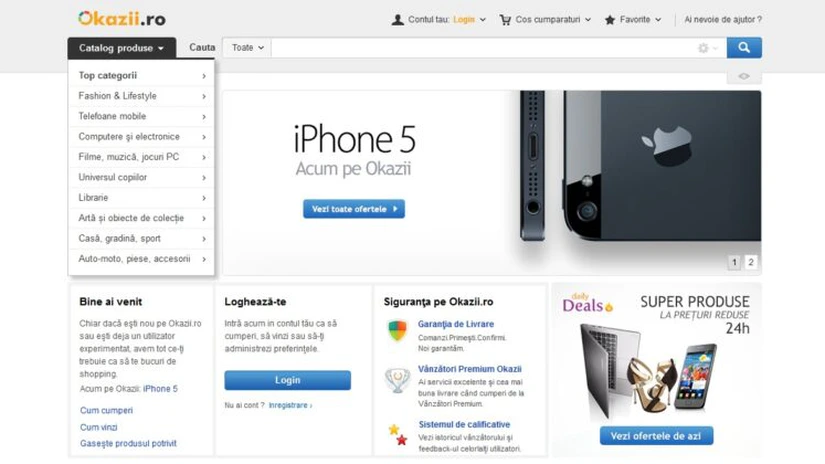Click the Favorite star icon
Viewport: 825px width, 464px height.
[610, 20]
